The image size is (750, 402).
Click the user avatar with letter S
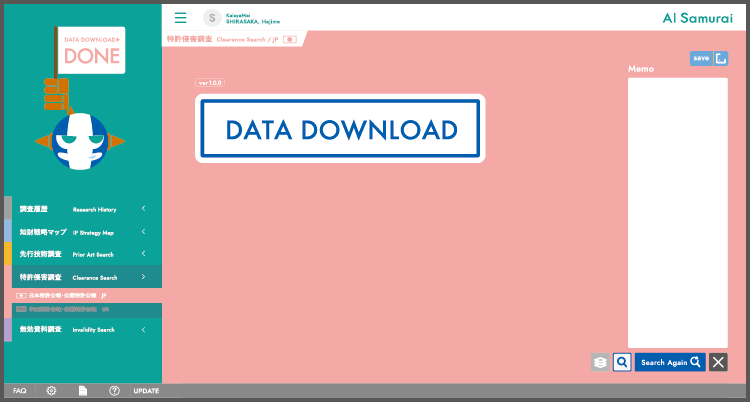click(x=212, y=18)
